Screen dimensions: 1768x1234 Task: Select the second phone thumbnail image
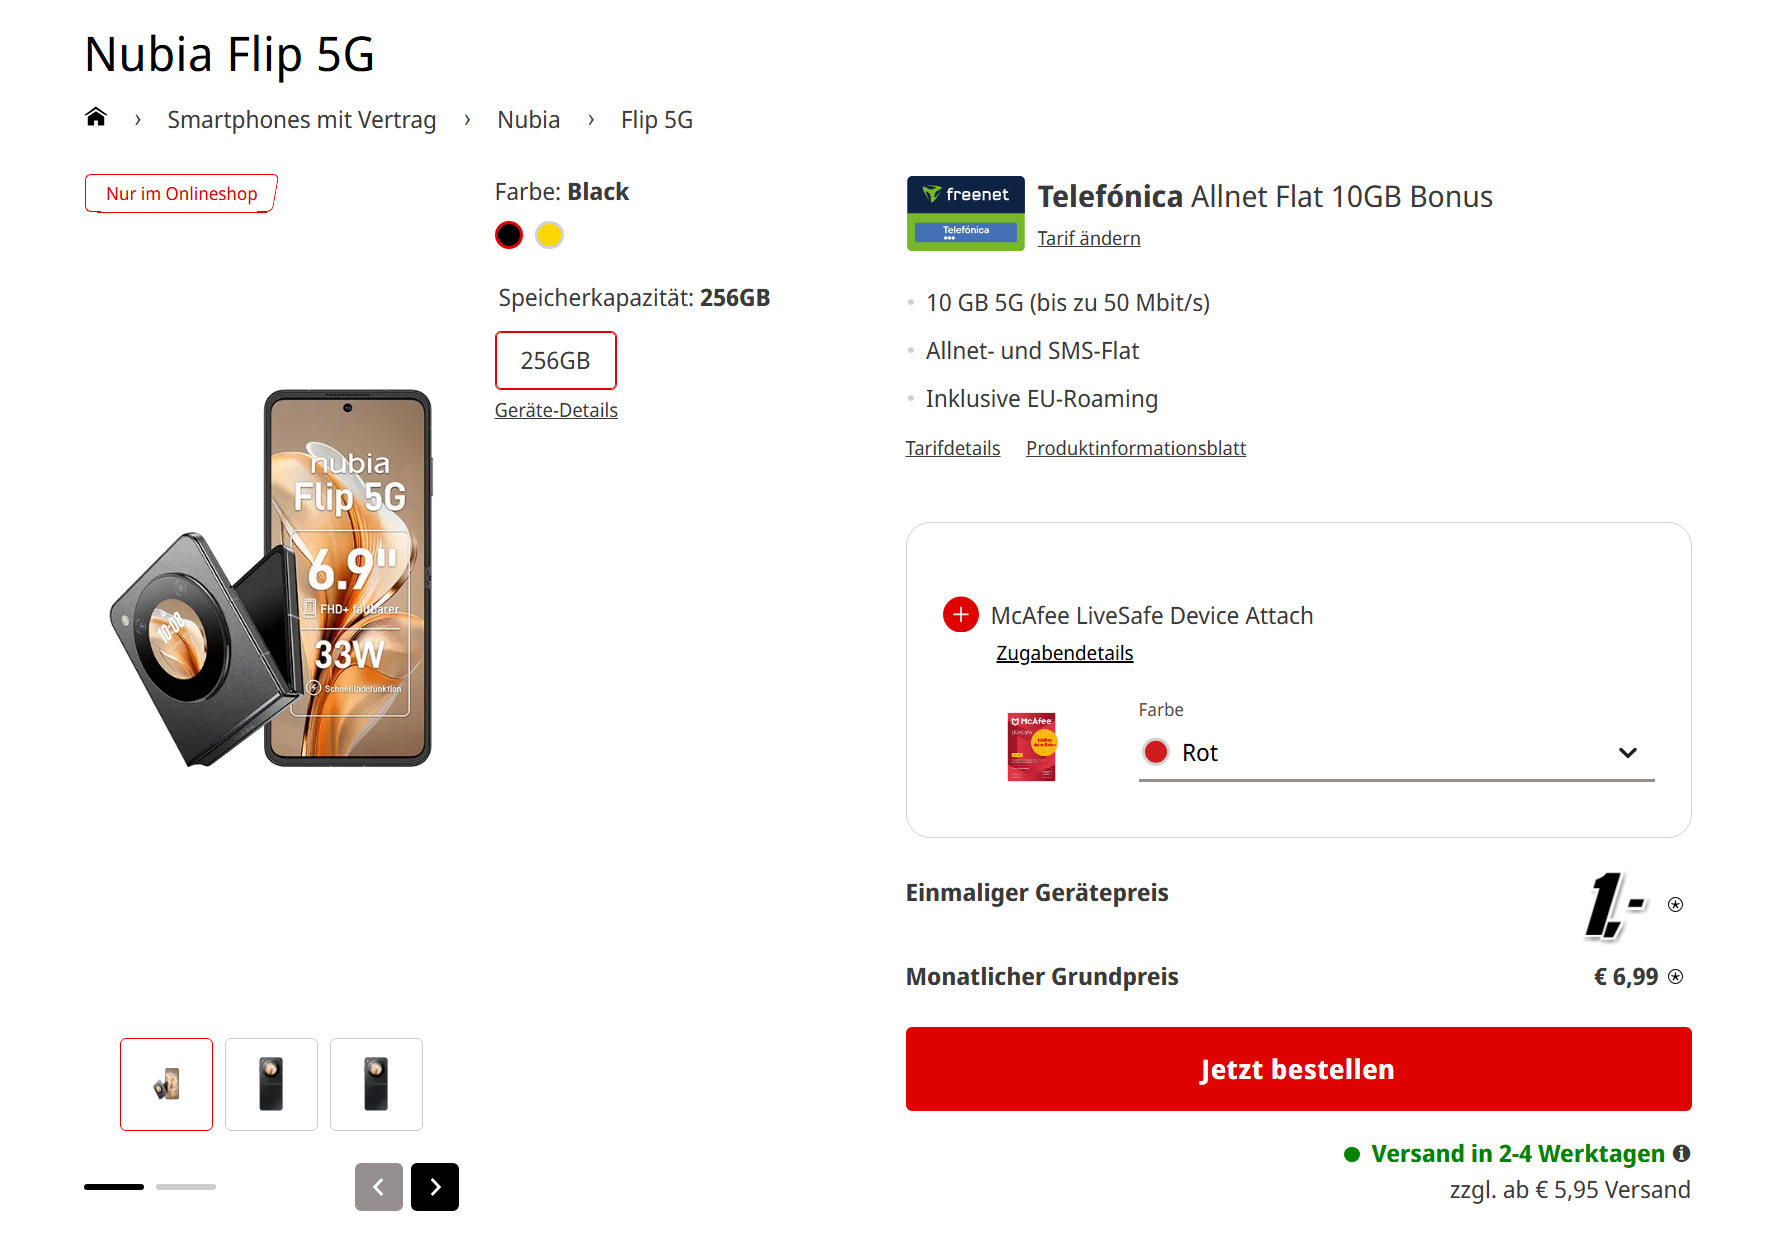click(271, 1084)
